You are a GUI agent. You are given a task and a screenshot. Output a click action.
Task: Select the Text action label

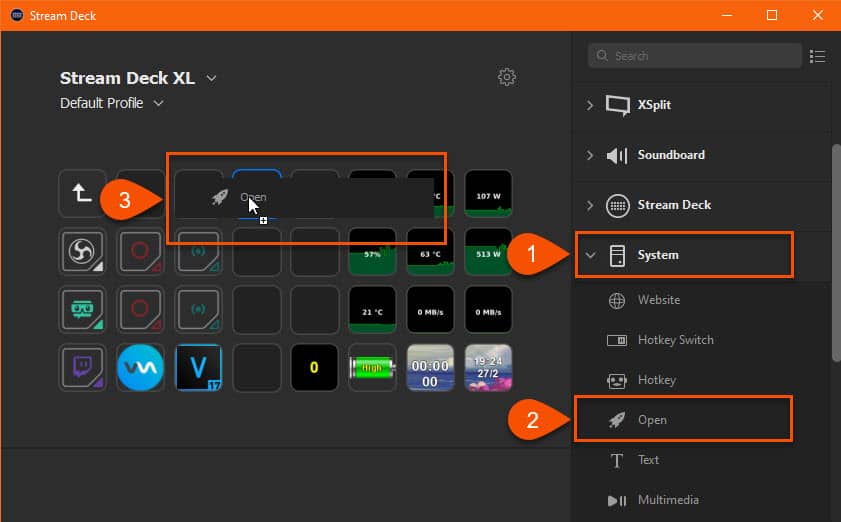click(648, 460)
